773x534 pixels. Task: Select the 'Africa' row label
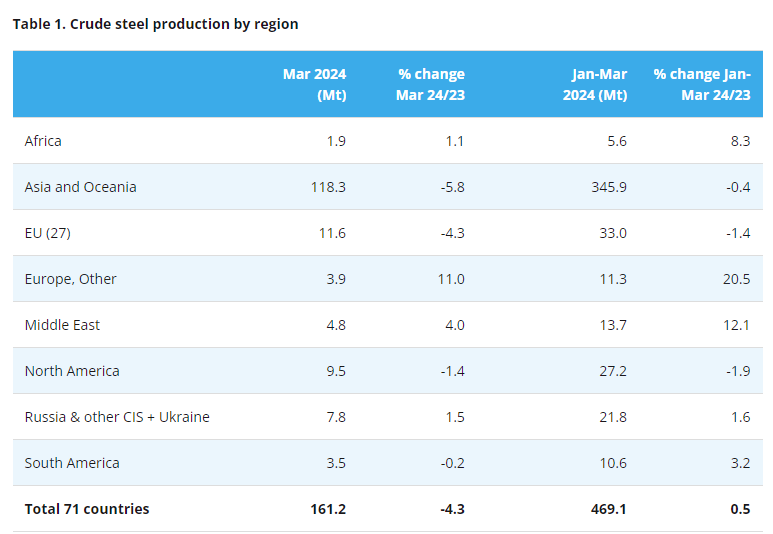tap(43, 141)
